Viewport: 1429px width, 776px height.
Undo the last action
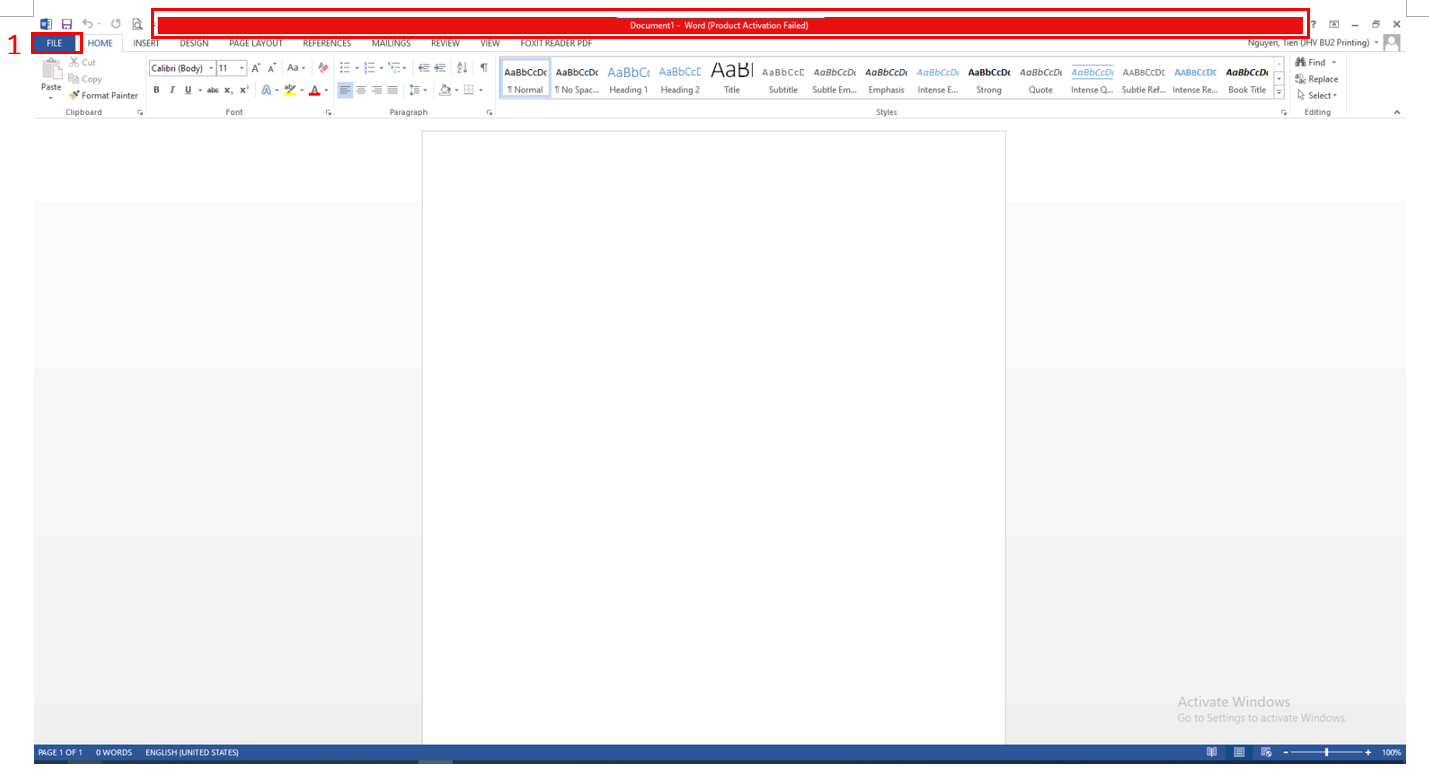[x=88, y=24]
